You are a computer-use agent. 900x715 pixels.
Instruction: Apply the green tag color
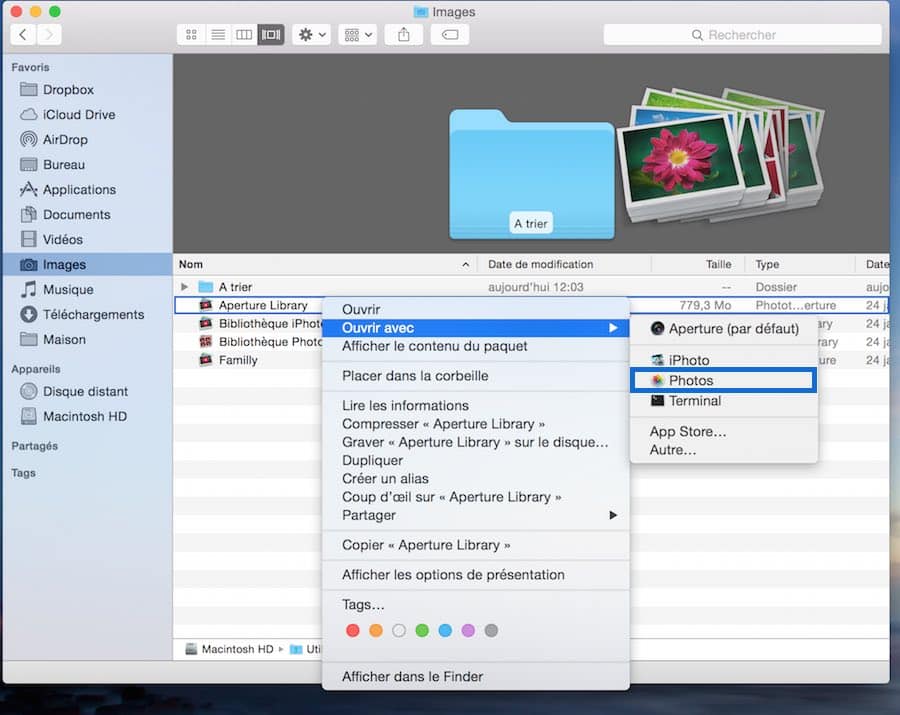[x=422, y=631]
